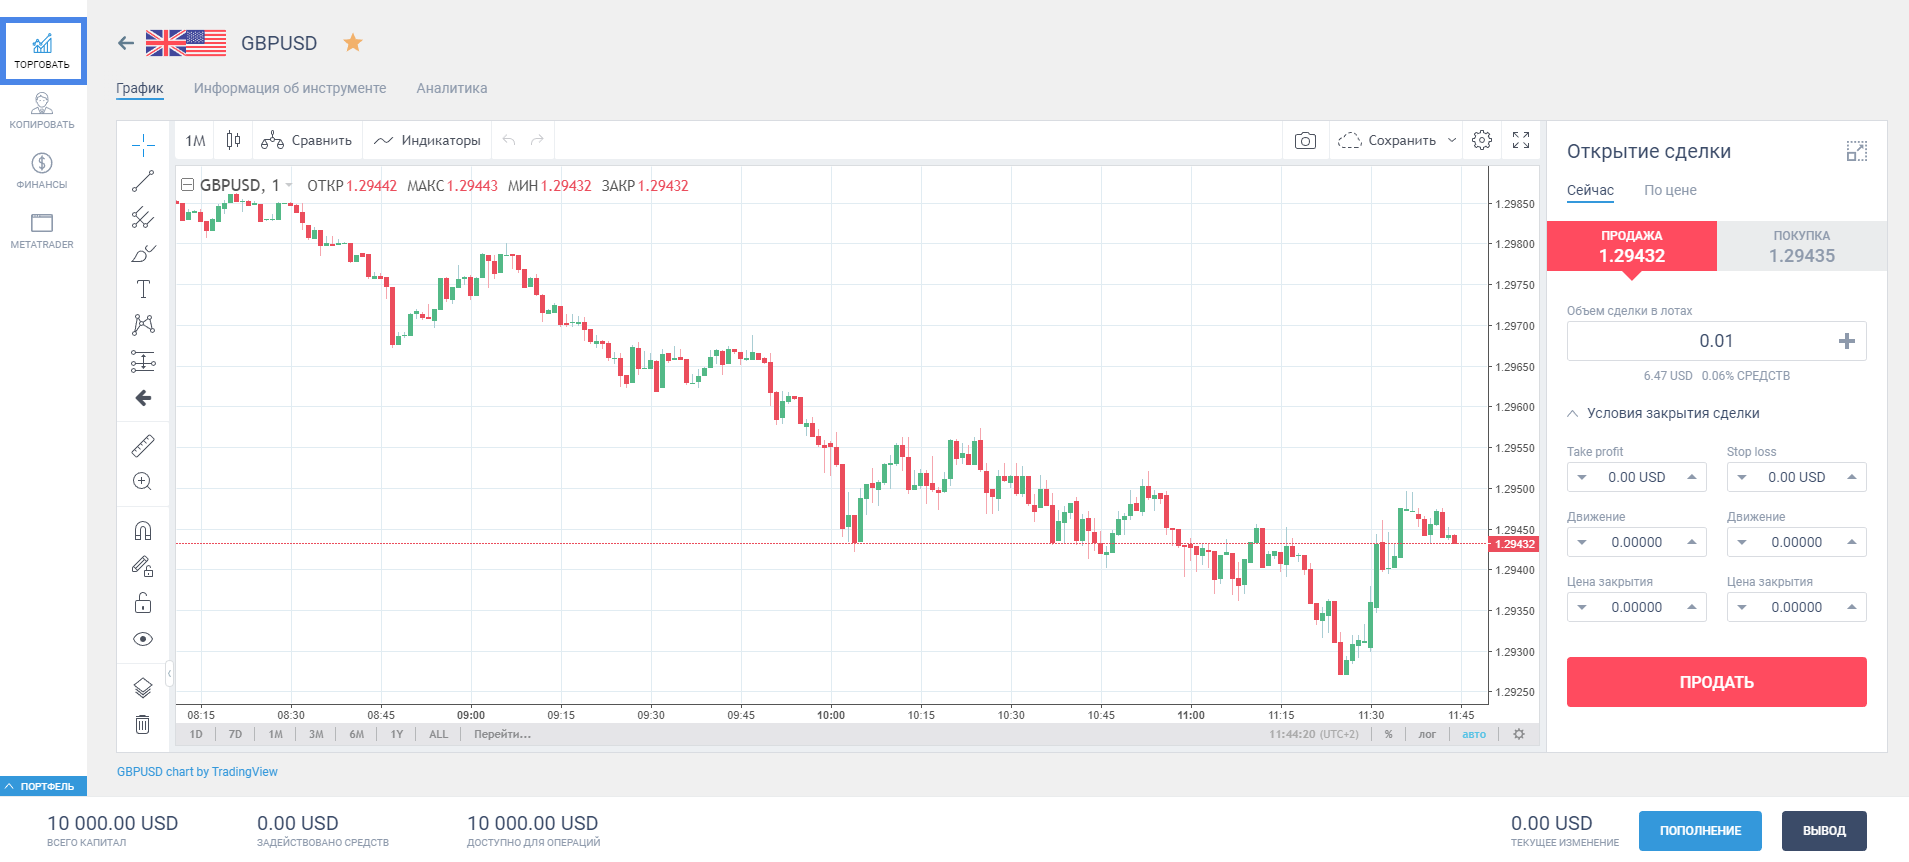The height and width of the screenshot is (862, 1909).
Task: Click the zoom in magnifier tool
Action: tap(143, 481)
